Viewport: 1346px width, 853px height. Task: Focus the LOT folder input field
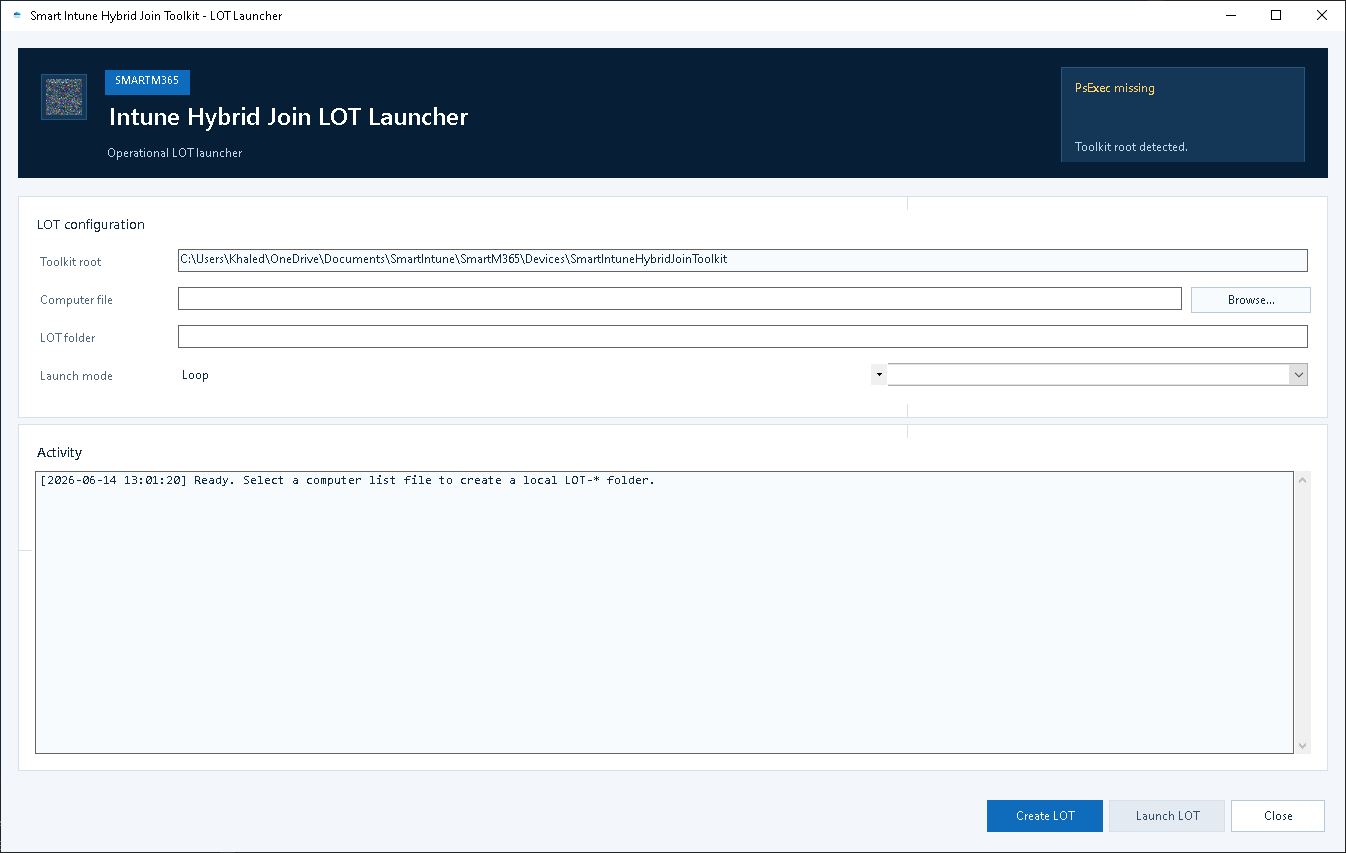(x=743, y=337)
